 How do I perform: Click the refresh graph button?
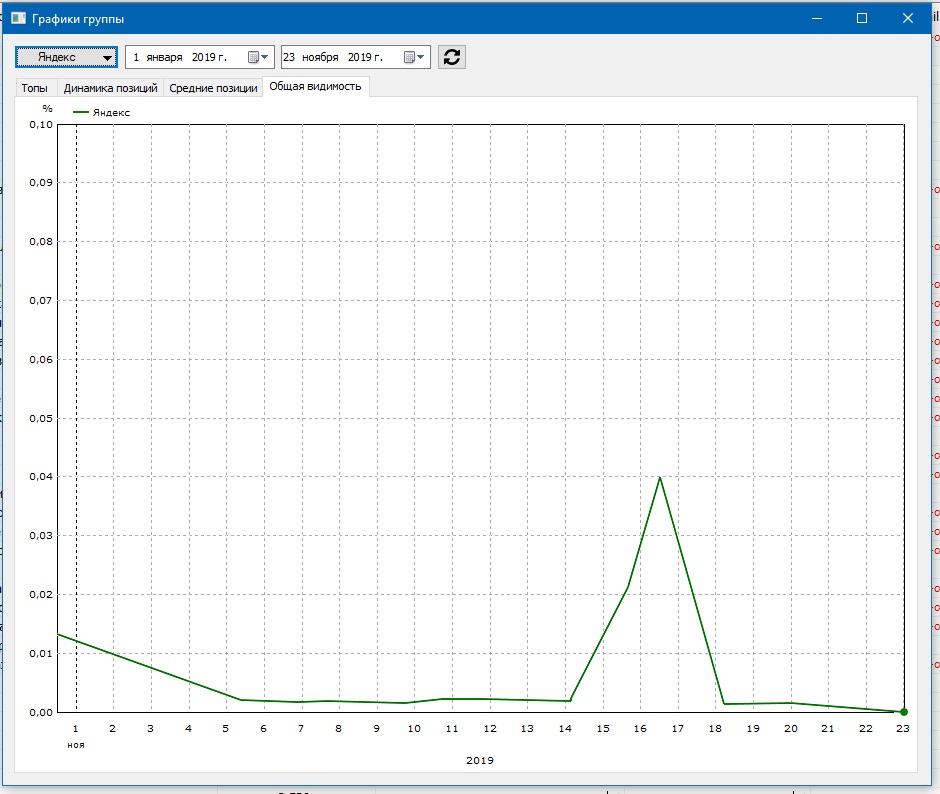click(452, 57)
